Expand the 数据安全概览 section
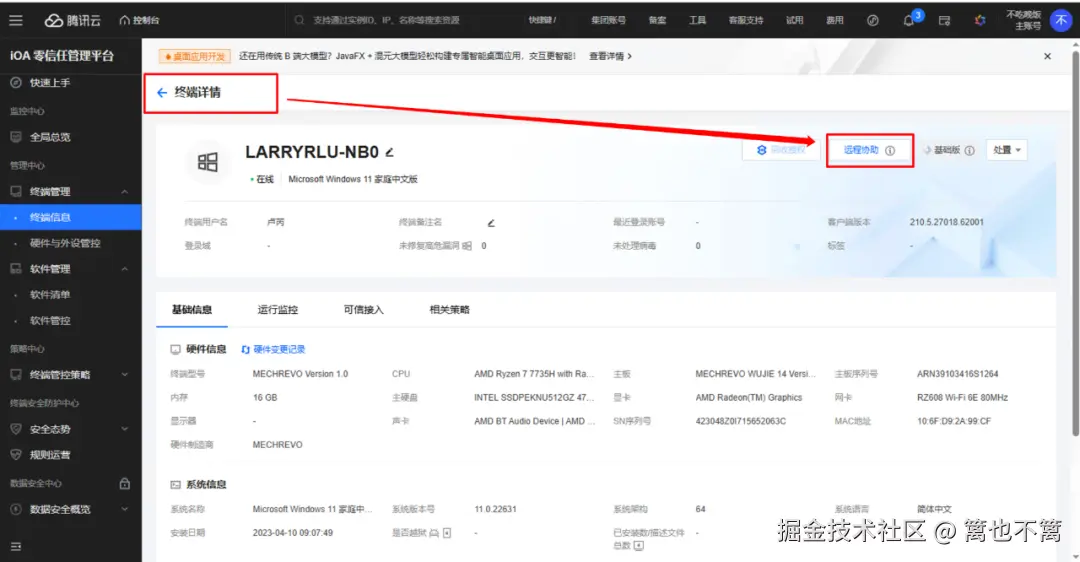The image size is (1080, 562). coord(125,509)
